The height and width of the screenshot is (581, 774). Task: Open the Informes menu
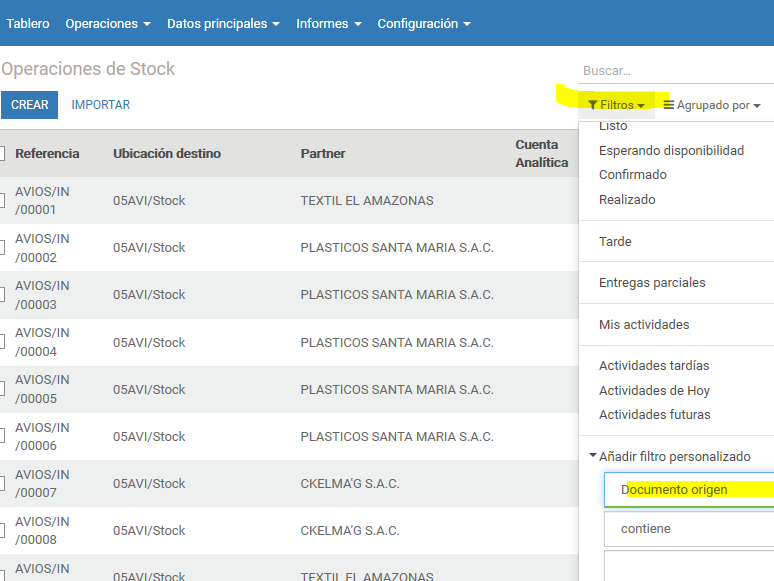pyautogui.click(x=328, y=23)
